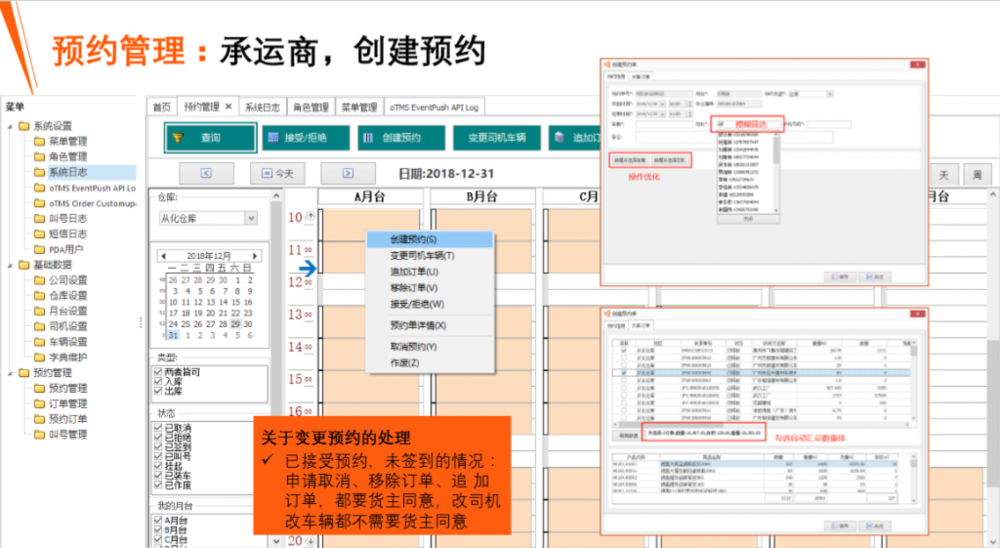Uncheck the A月台 dock checkbox
Screen dimensions: 1000x548
158,521
